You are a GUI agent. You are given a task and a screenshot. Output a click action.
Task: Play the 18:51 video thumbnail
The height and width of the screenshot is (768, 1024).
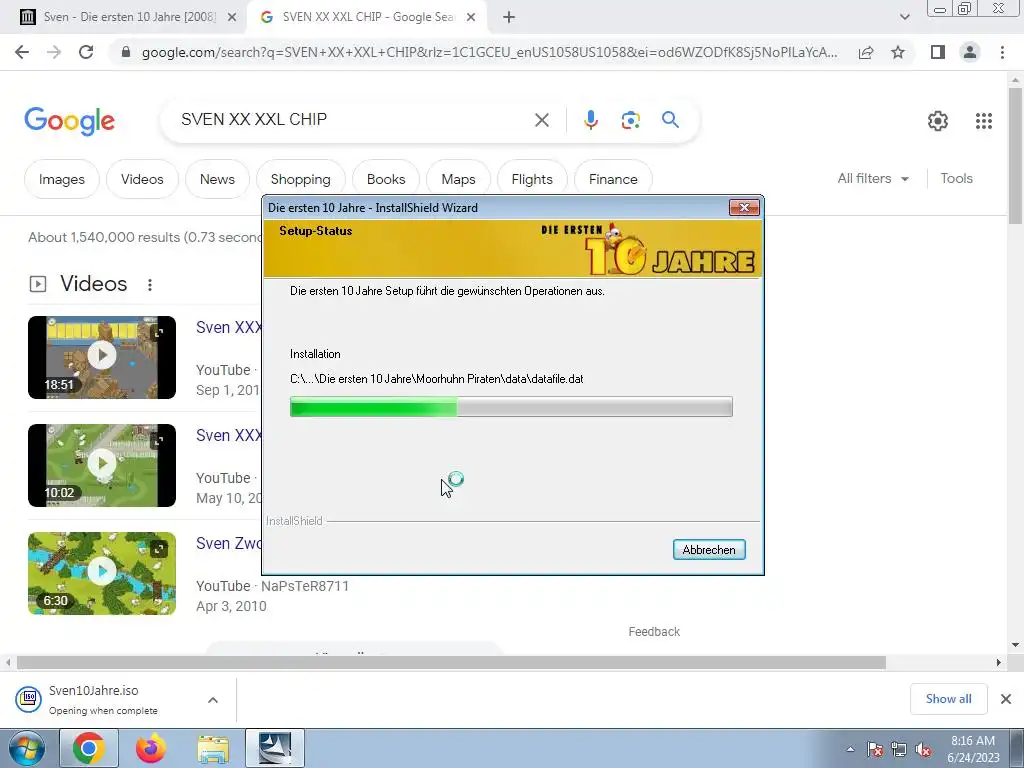(x=102, y=357)
